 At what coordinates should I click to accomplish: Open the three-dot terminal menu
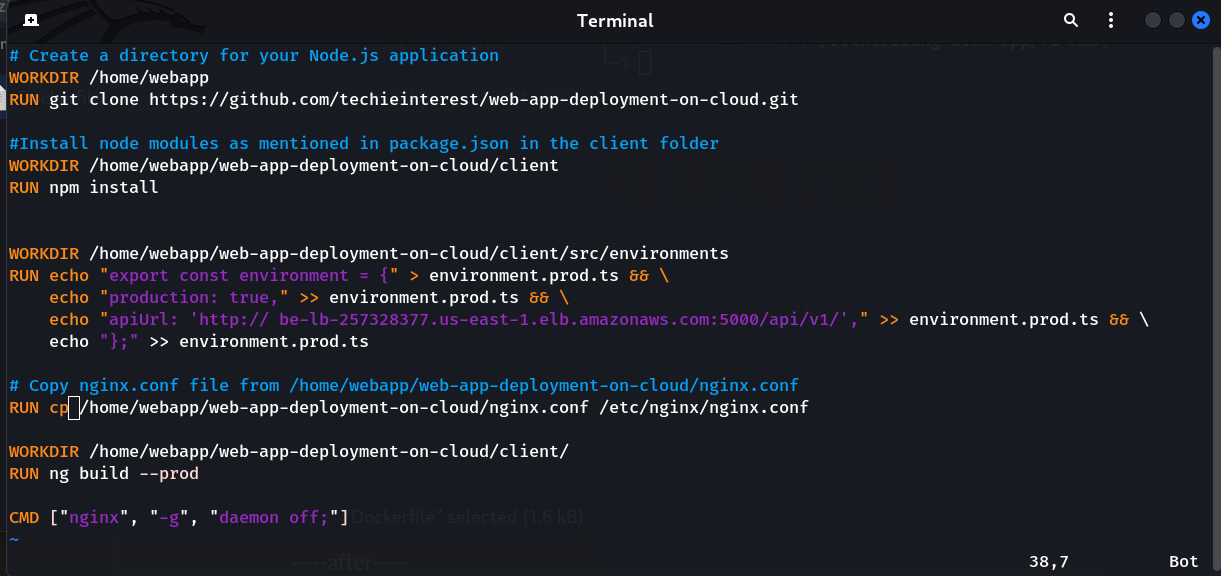coord(1111,20)
